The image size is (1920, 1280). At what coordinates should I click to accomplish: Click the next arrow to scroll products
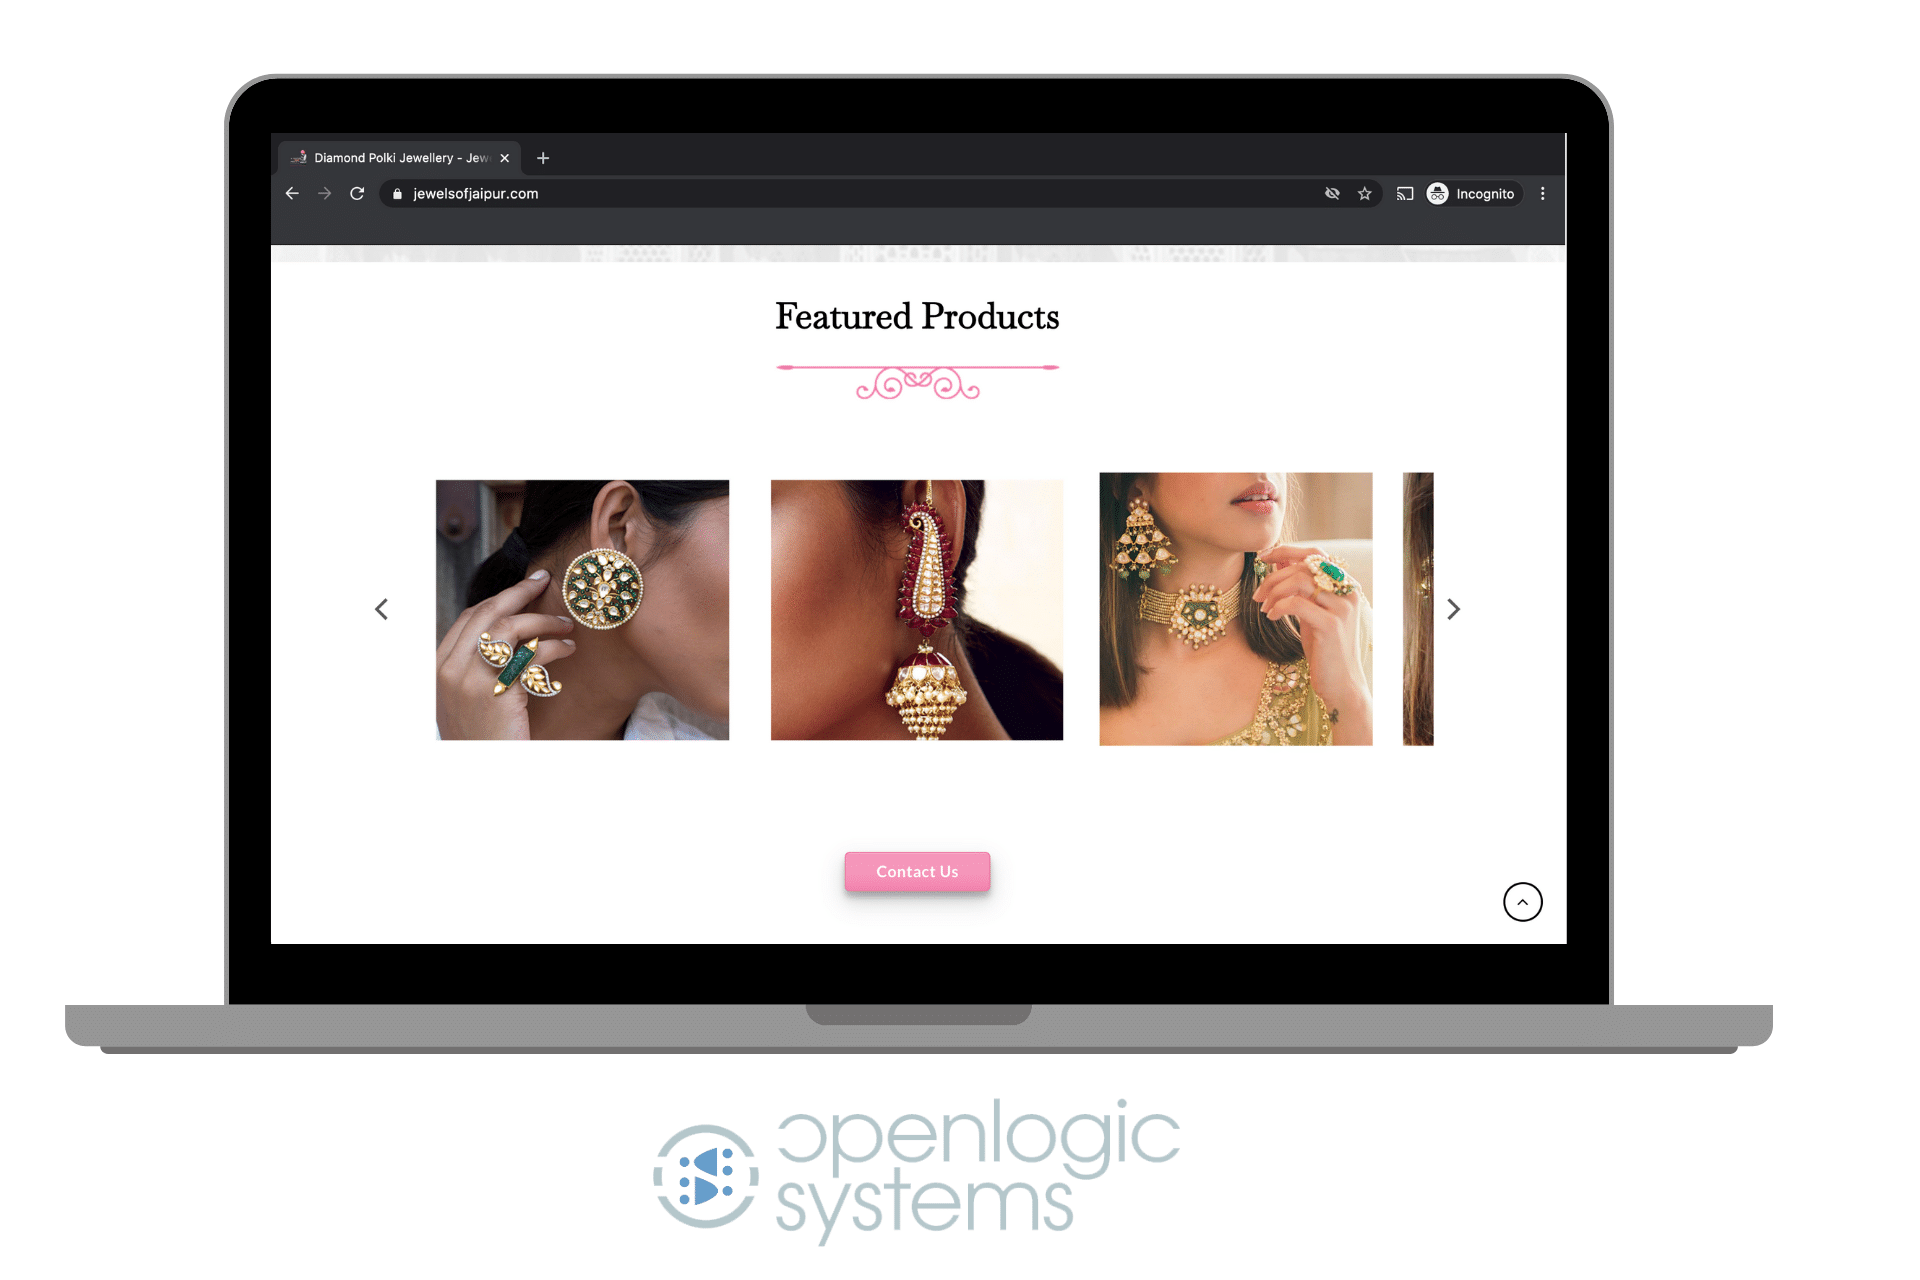click(x=1451, y=609)
